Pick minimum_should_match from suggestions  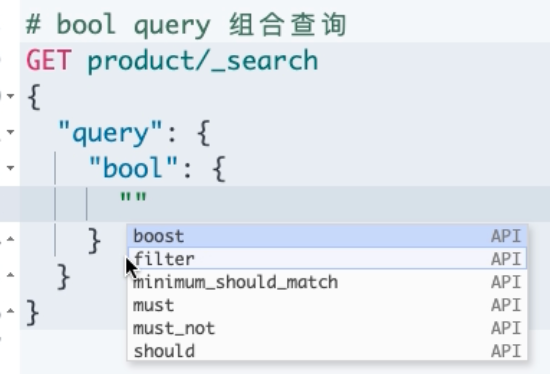[x=327, y=282]
